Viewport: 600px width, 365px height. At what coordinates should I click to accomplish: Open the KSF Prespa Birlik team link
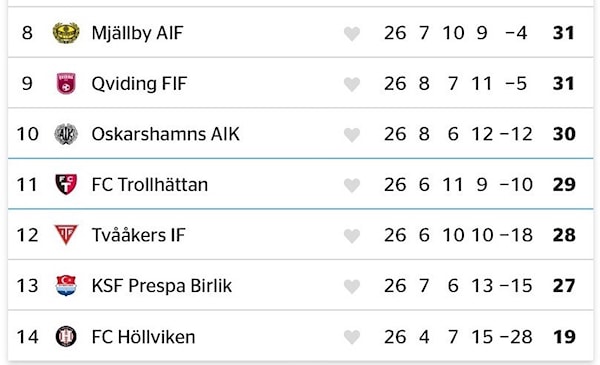point(162,286)
